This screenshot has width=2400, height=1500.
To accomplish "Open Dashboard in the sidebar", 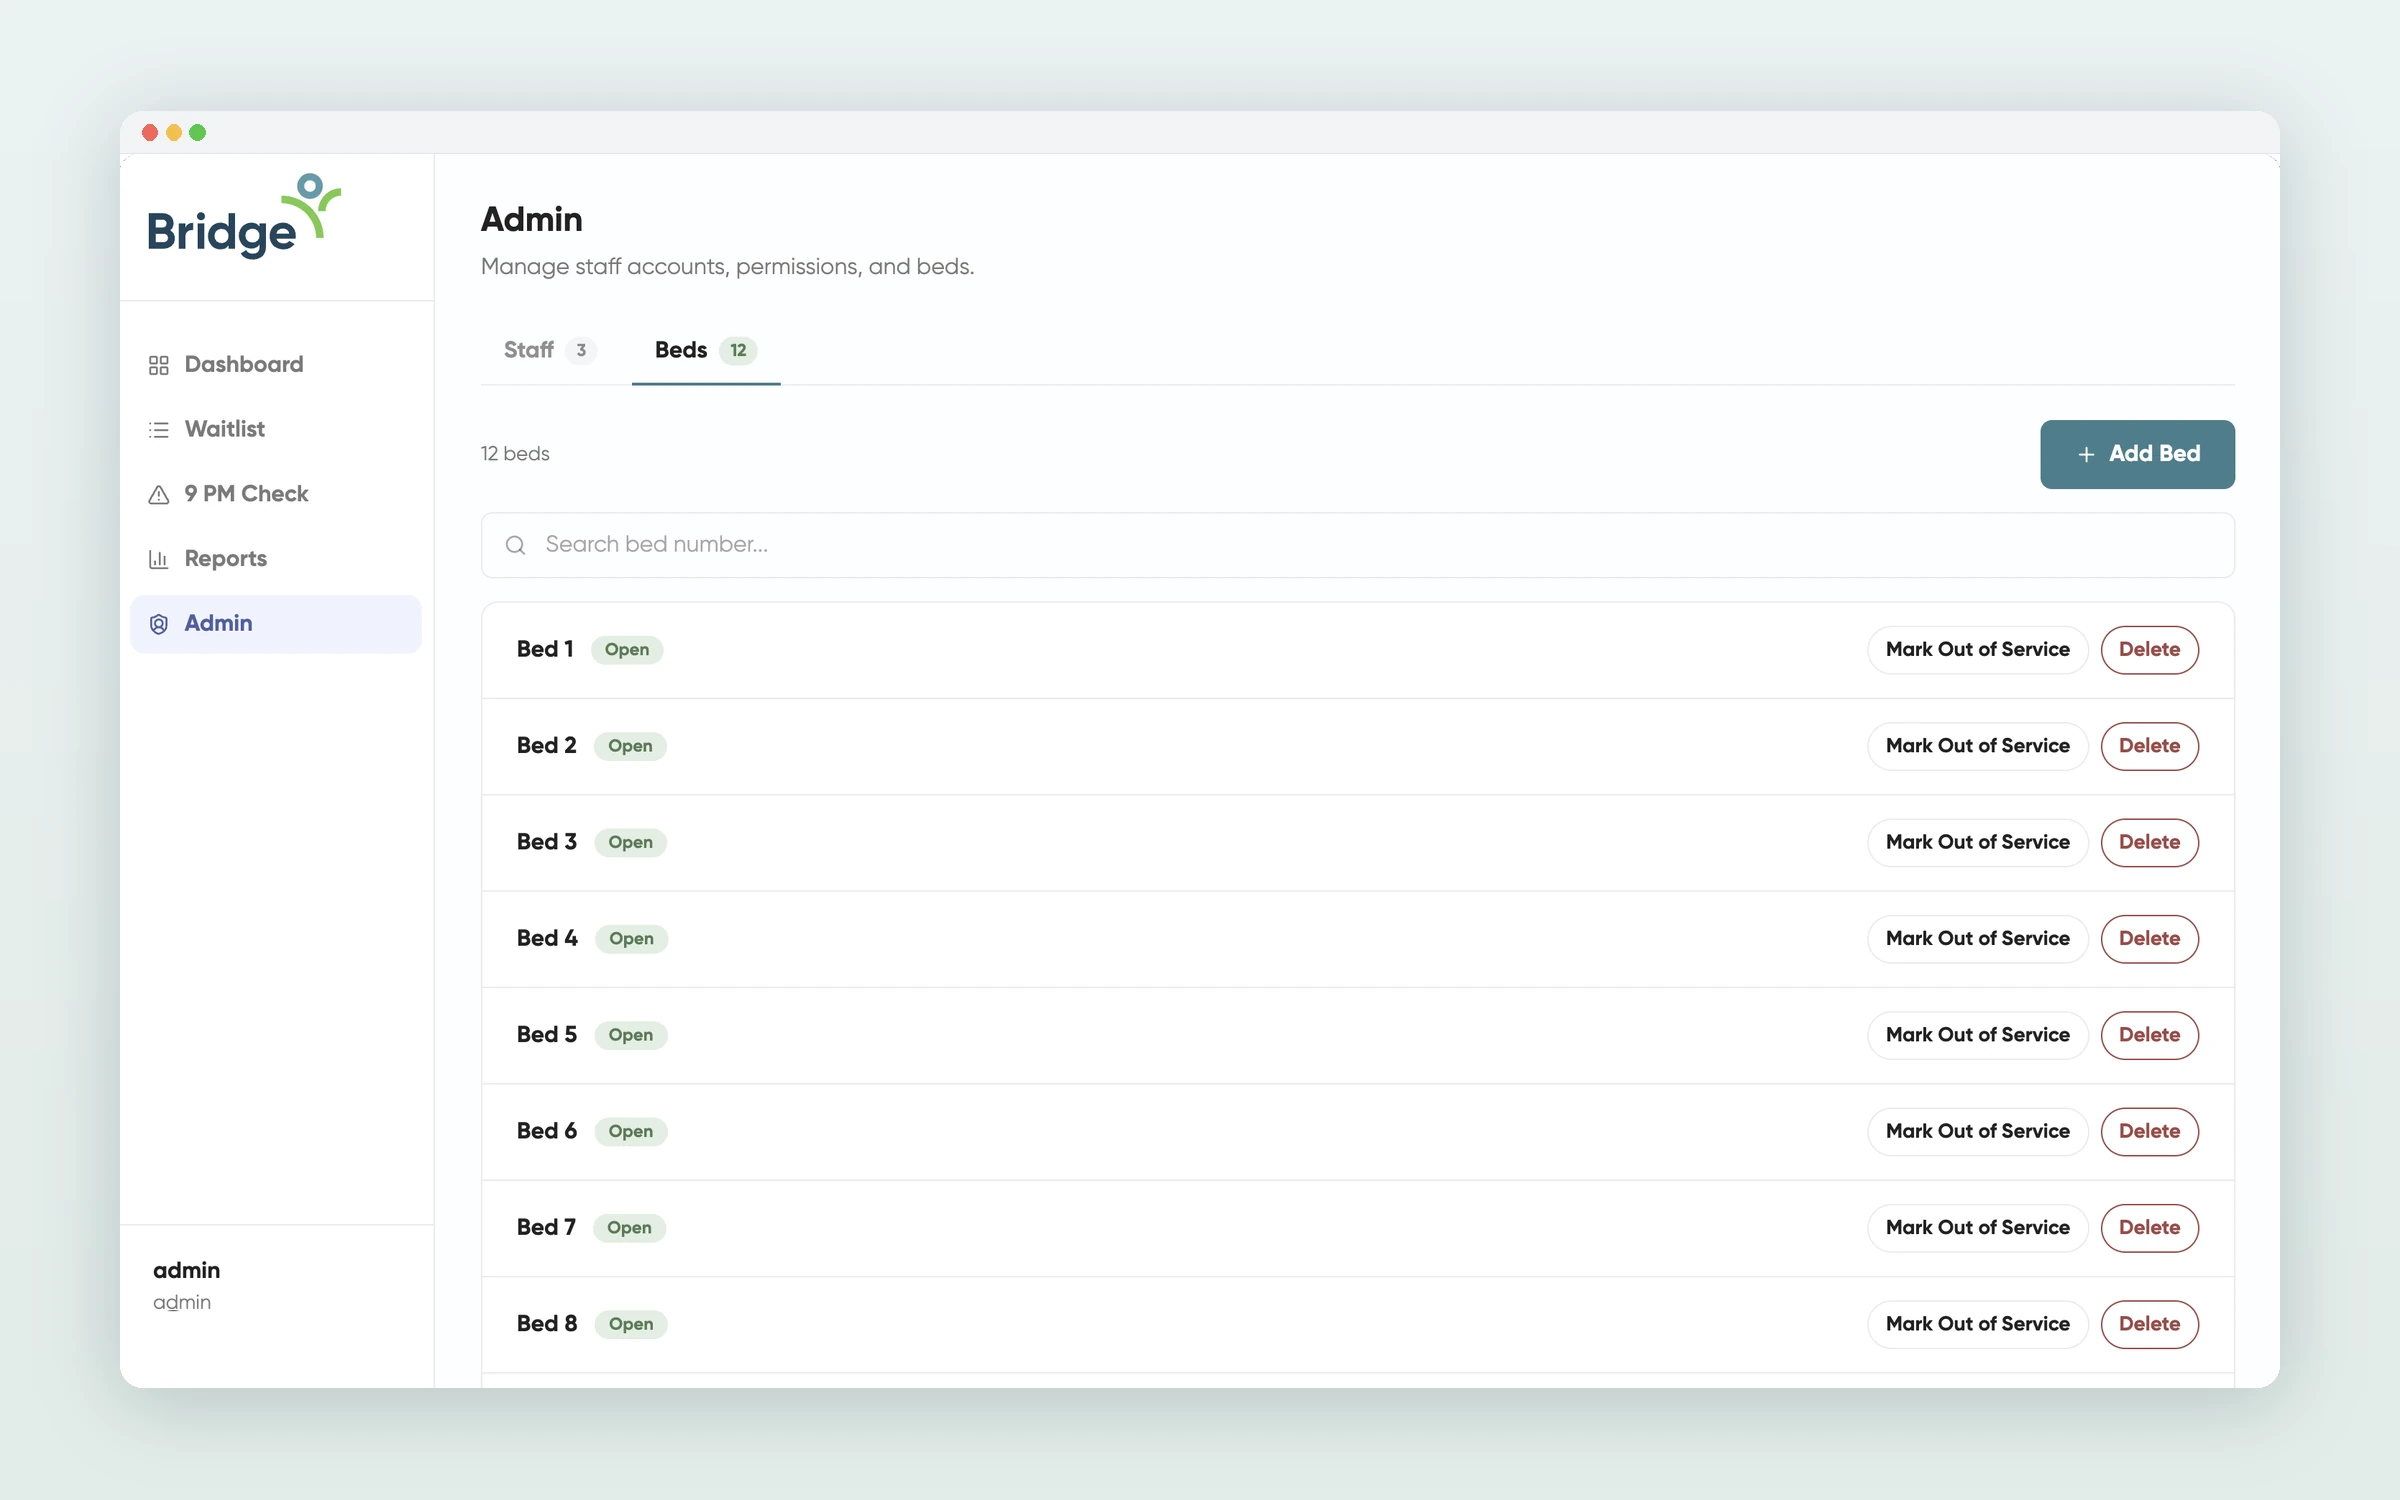I will coord(276,365).
